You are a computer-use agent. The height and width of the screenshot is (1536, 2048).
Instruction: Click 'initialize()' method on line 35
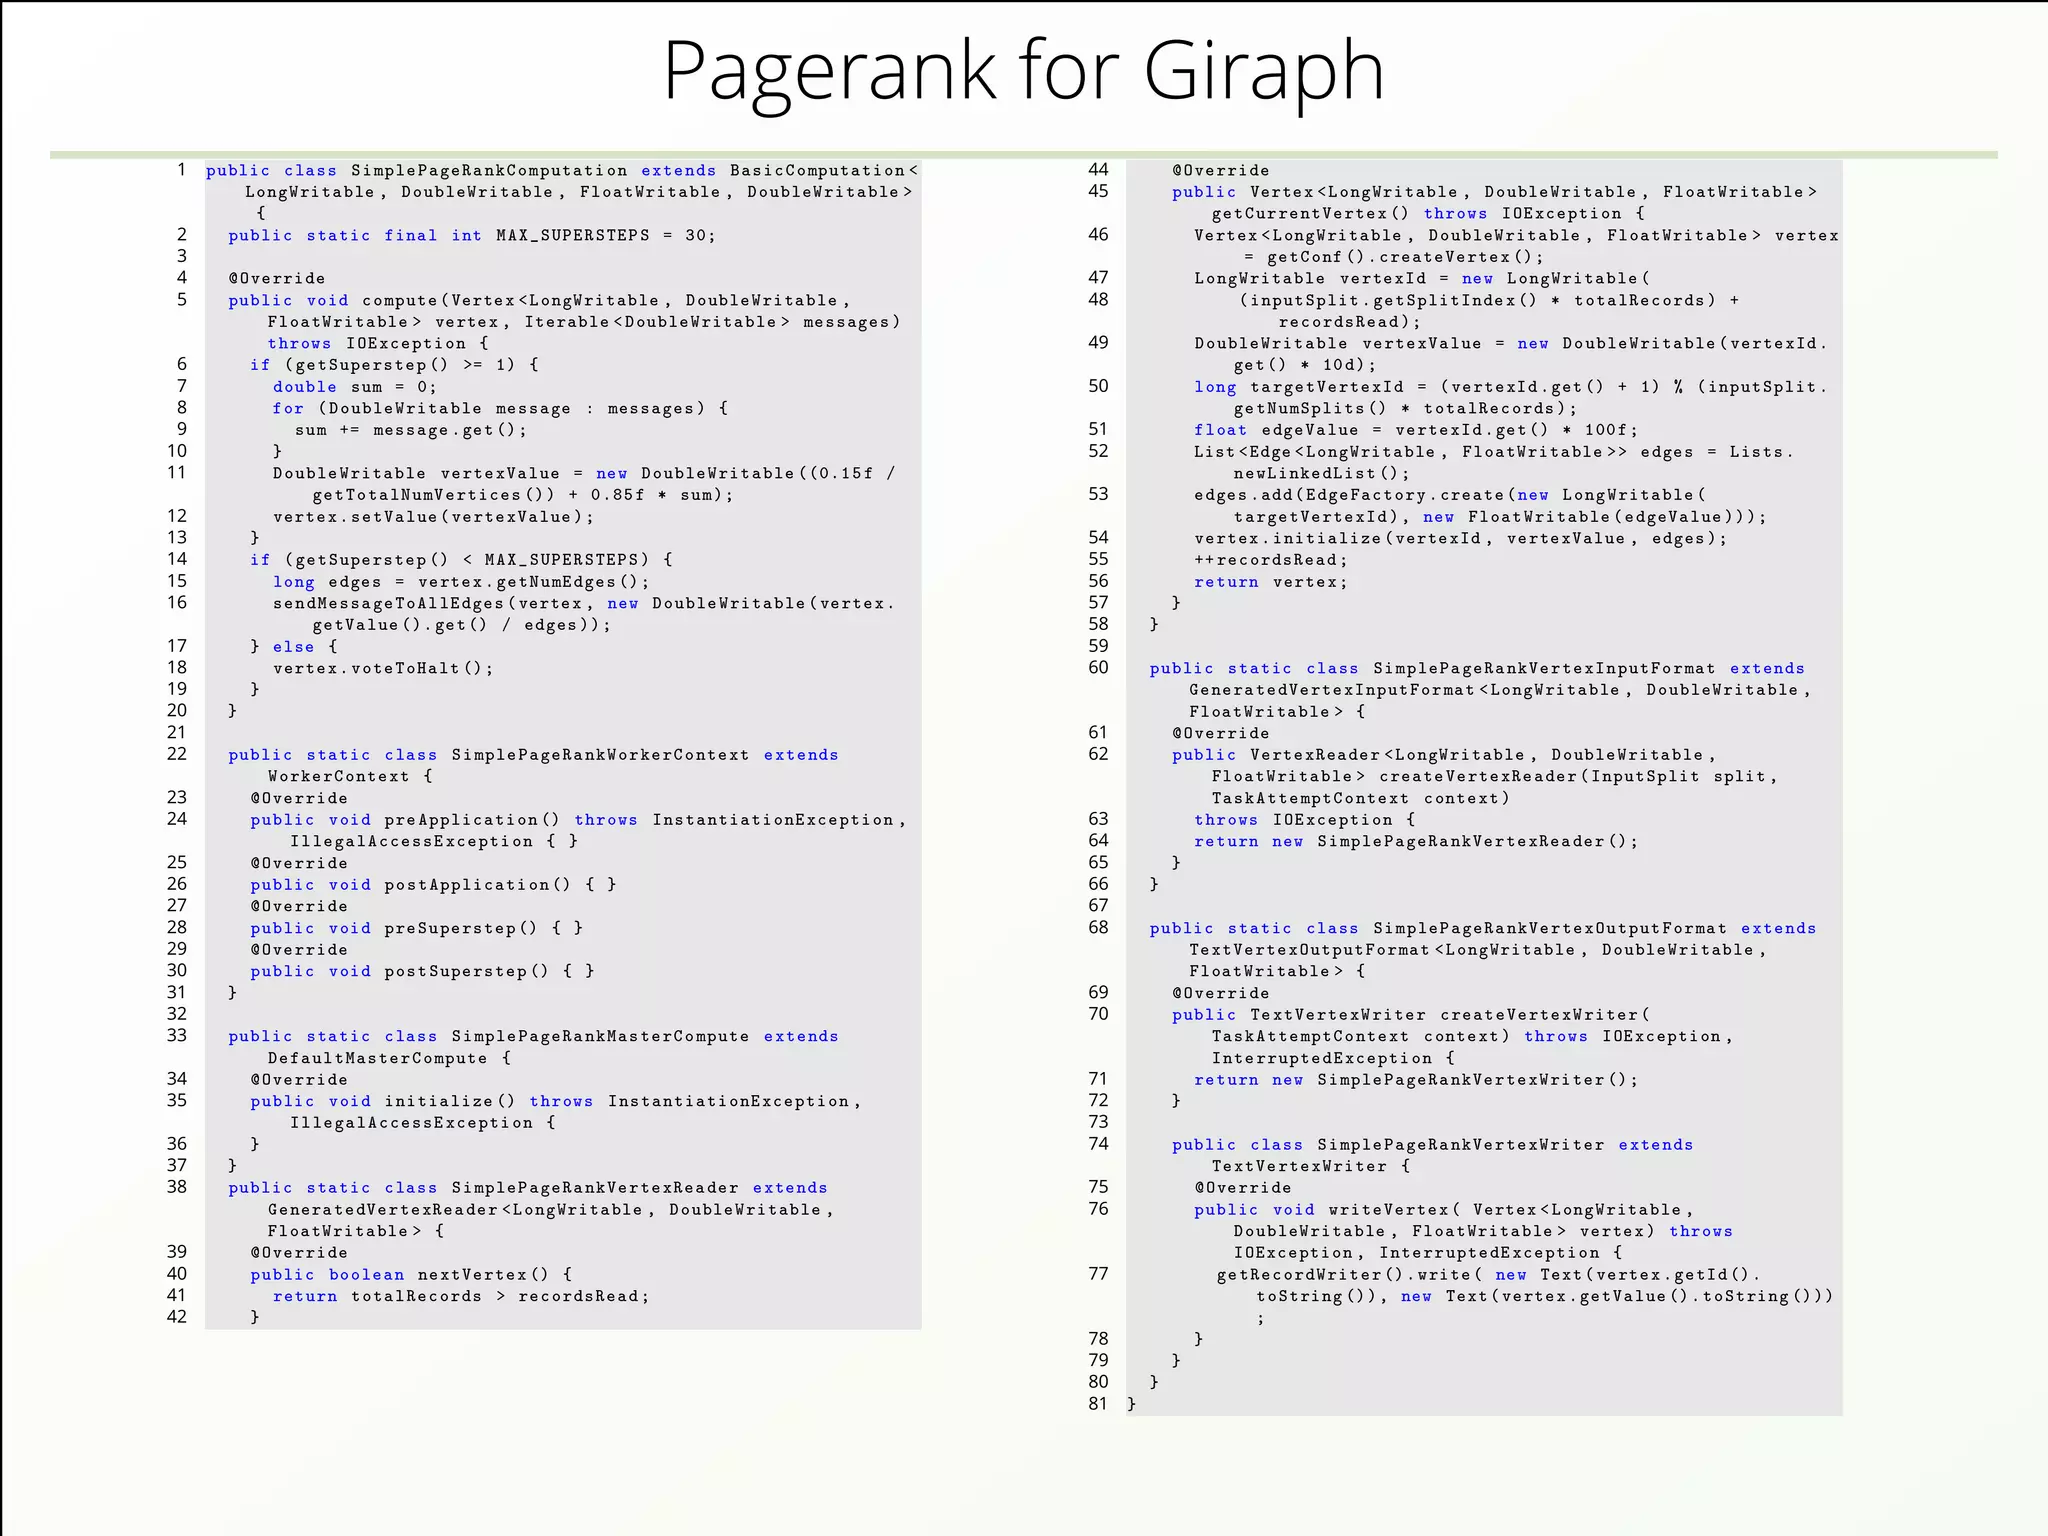450,1102
